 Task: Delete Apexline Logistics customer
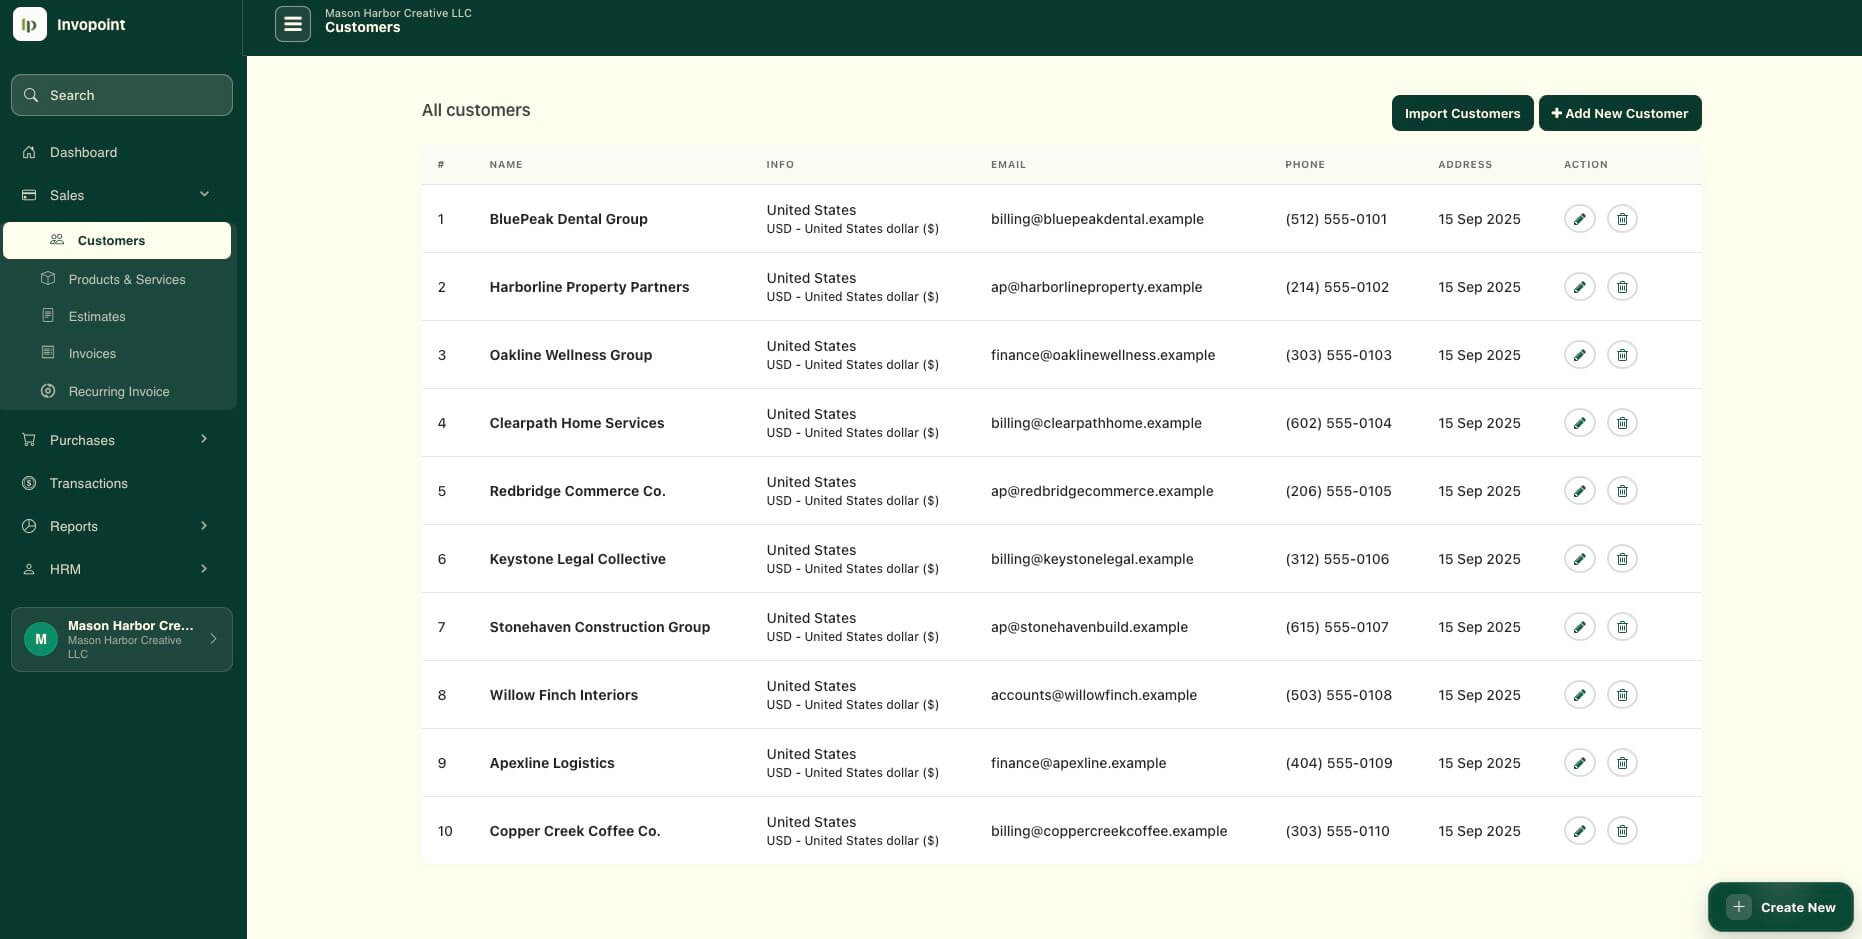1622,763
